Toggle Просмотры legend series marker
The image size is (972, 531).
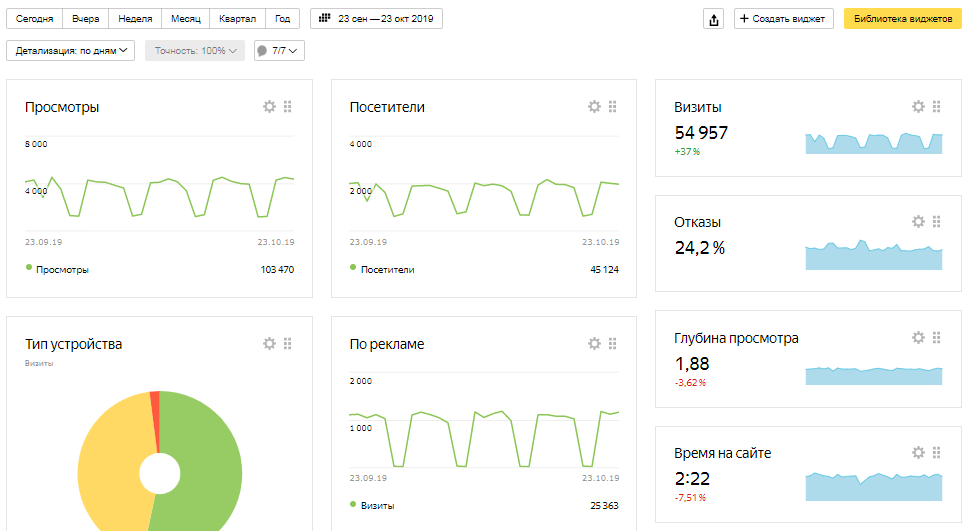(29, 268)
